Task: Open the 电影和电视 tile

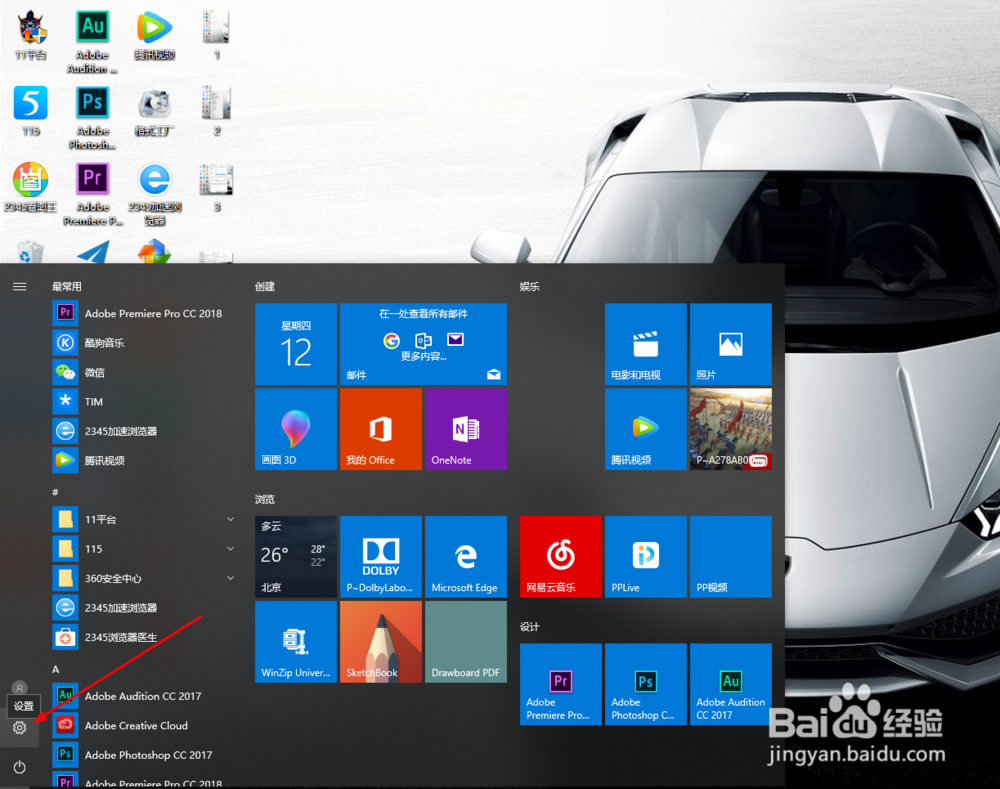Action: point(645,344)
